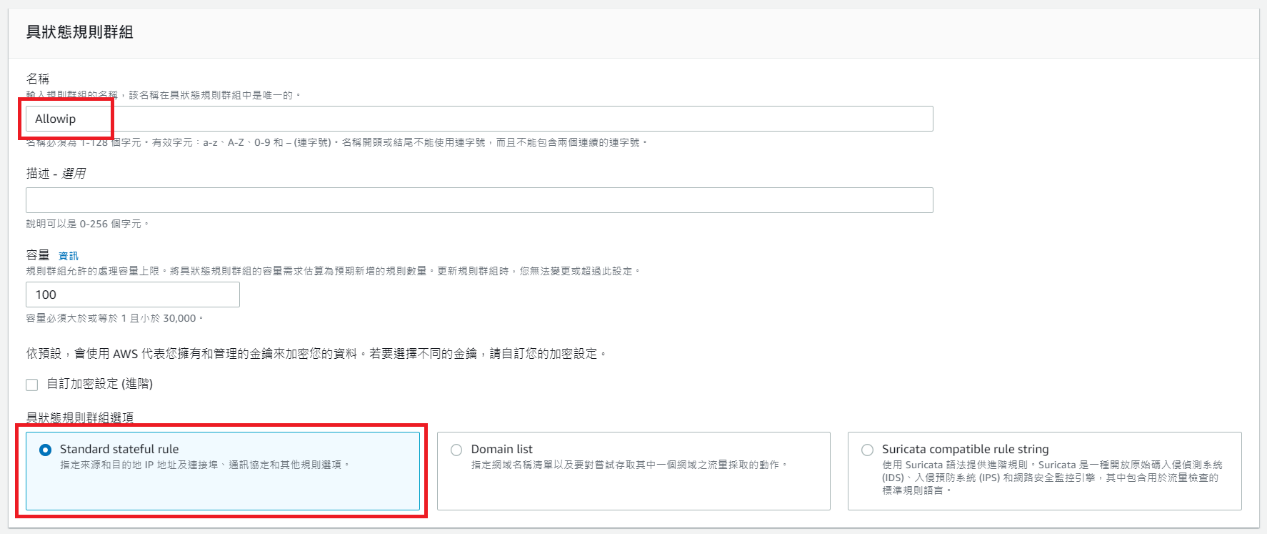Click the 容量 field showing 100
Viewport: 1267px width, 534px height.
[133, 295]
